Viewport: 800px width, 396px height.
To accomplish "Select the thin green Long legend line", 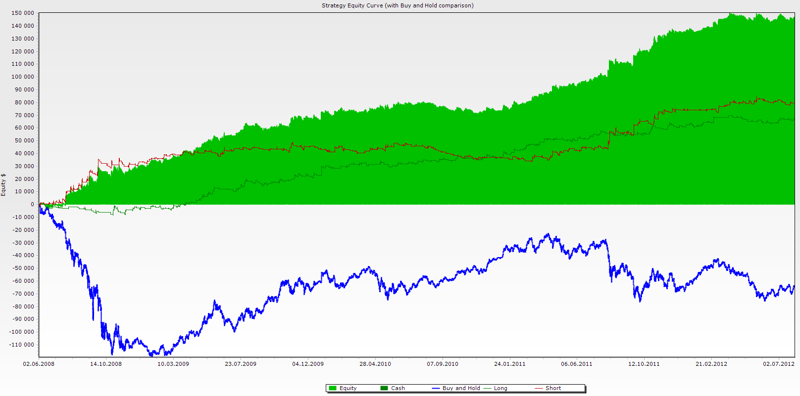I will 487,388.
